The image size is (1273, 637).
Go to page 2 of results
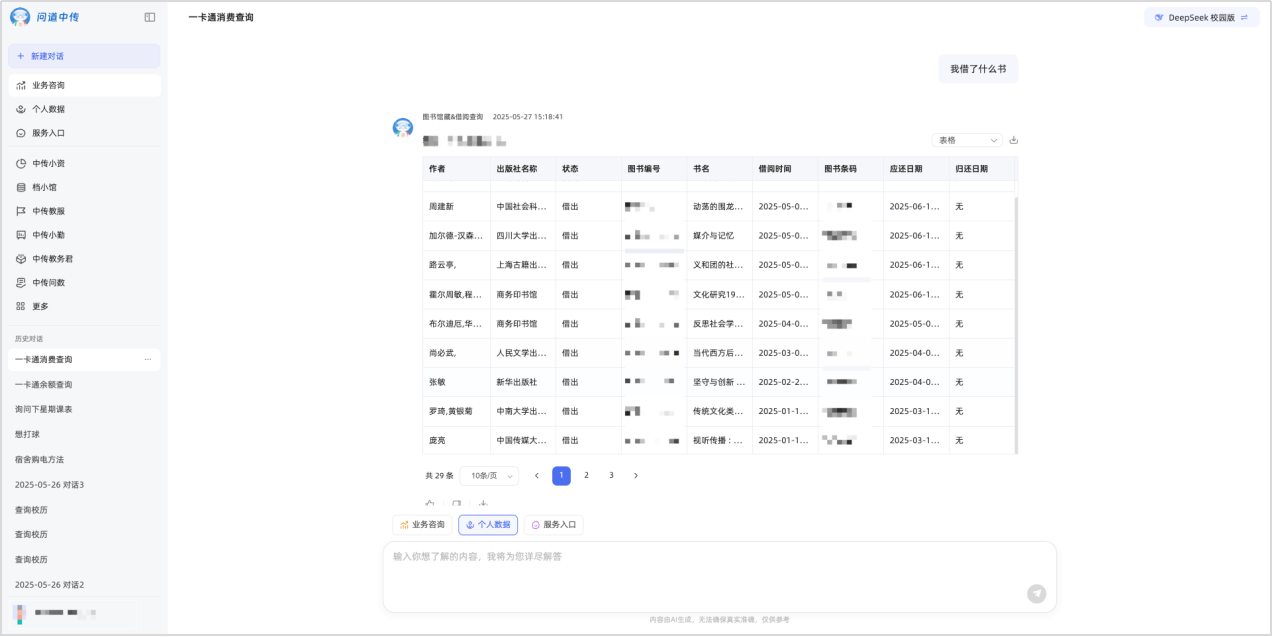click(x=586, y=476)
